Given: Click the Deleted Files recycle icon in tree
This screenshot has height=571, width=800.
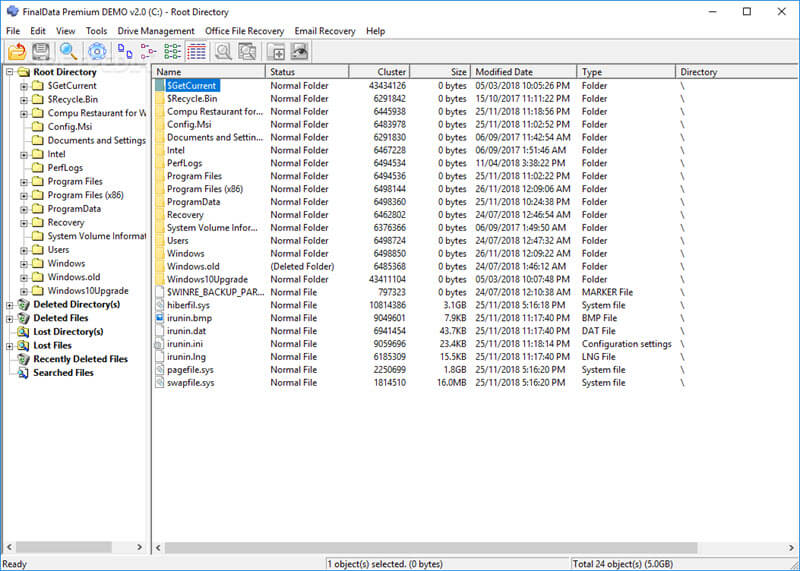Looking at the screenshot, I should 23,318.
